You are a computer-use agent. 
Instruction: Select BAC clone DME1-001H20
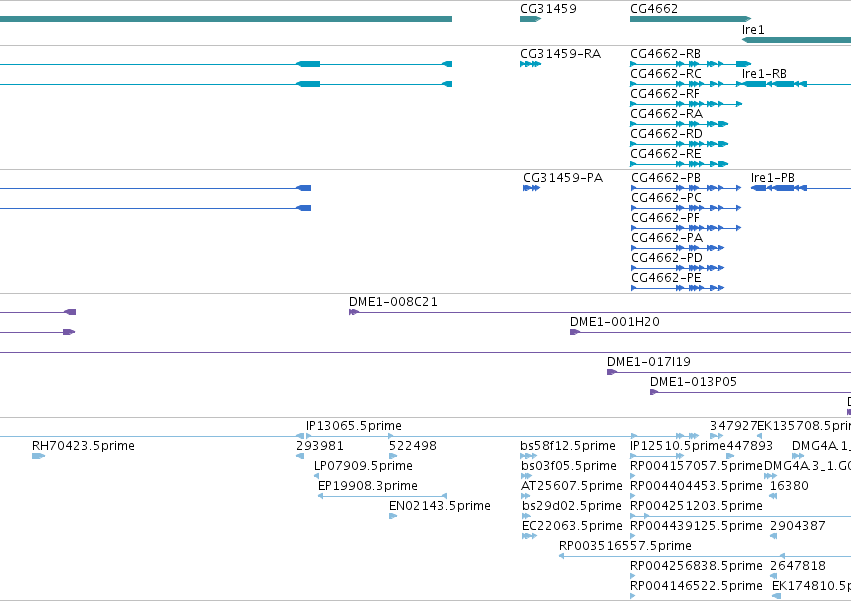[614, 322]
